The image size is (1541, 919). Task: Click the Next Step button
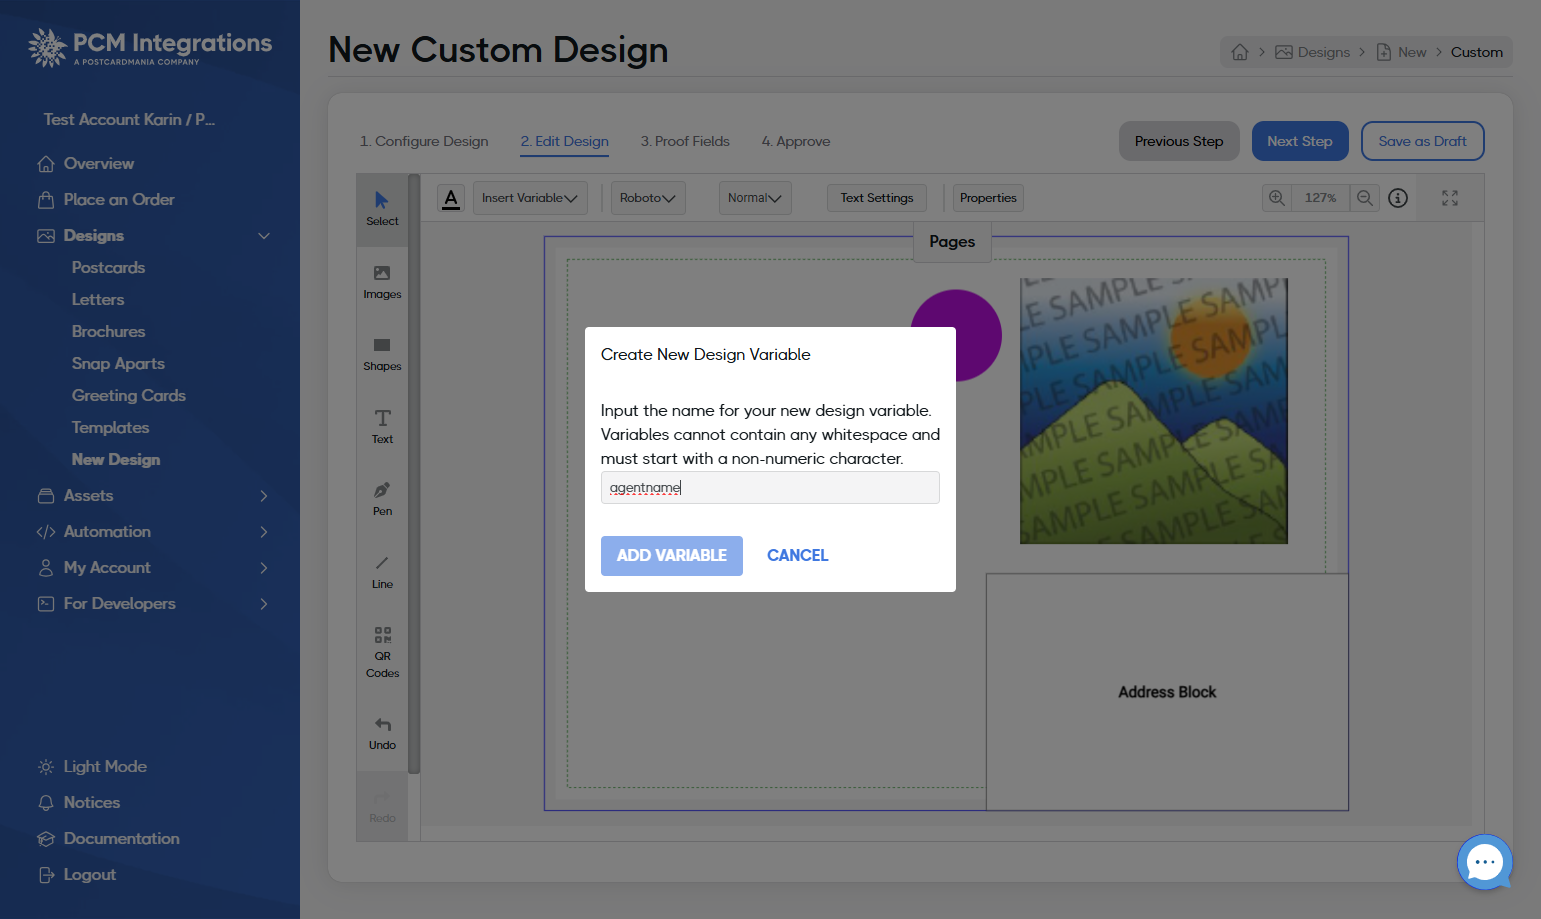tap(1300, 141)
